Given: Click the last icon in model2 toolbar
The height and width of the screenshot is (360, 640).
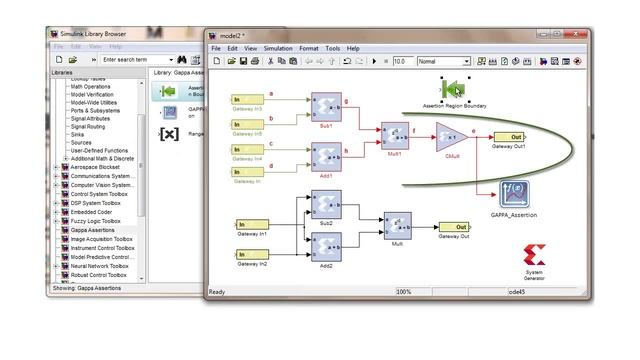Looking at the screenshot, I should pyautogui.click(x=577, y=61).
